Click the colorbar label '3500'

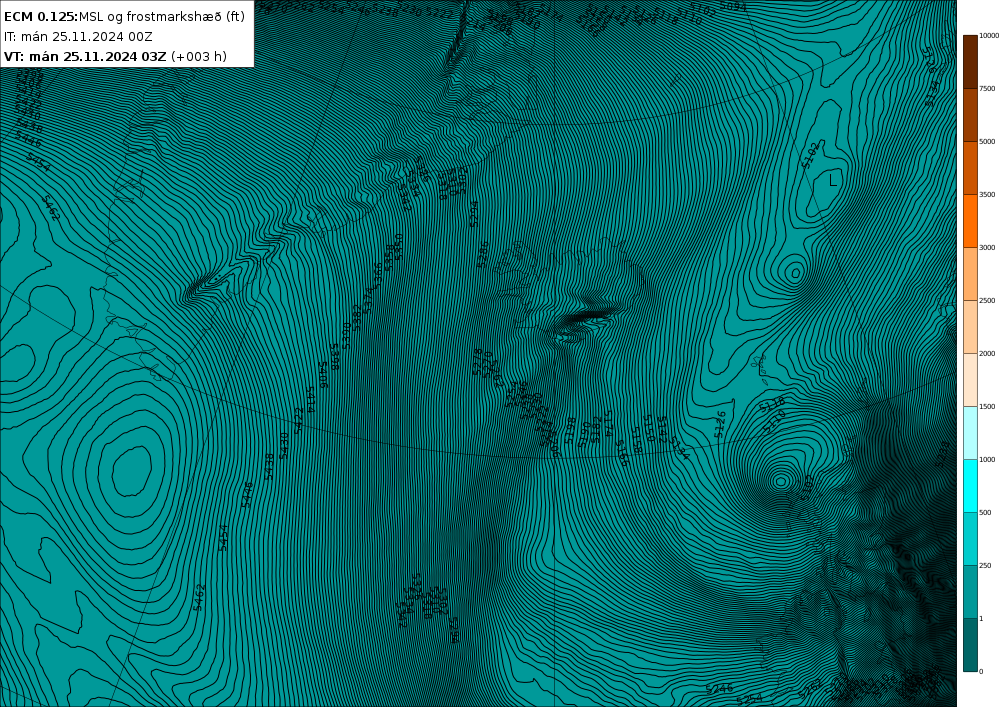point(987,194)
